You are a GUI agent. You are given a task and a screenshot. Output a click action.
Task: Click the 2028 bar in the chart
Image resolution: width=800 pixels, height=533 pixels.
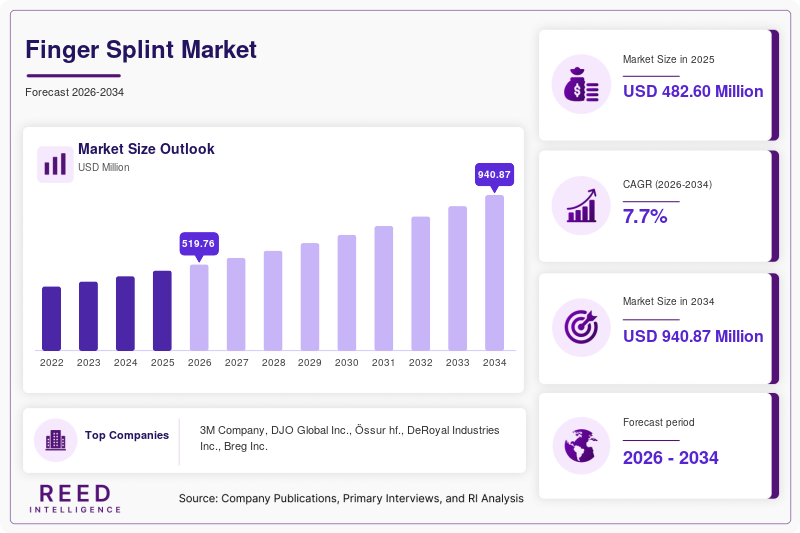[x=273, y=301]
